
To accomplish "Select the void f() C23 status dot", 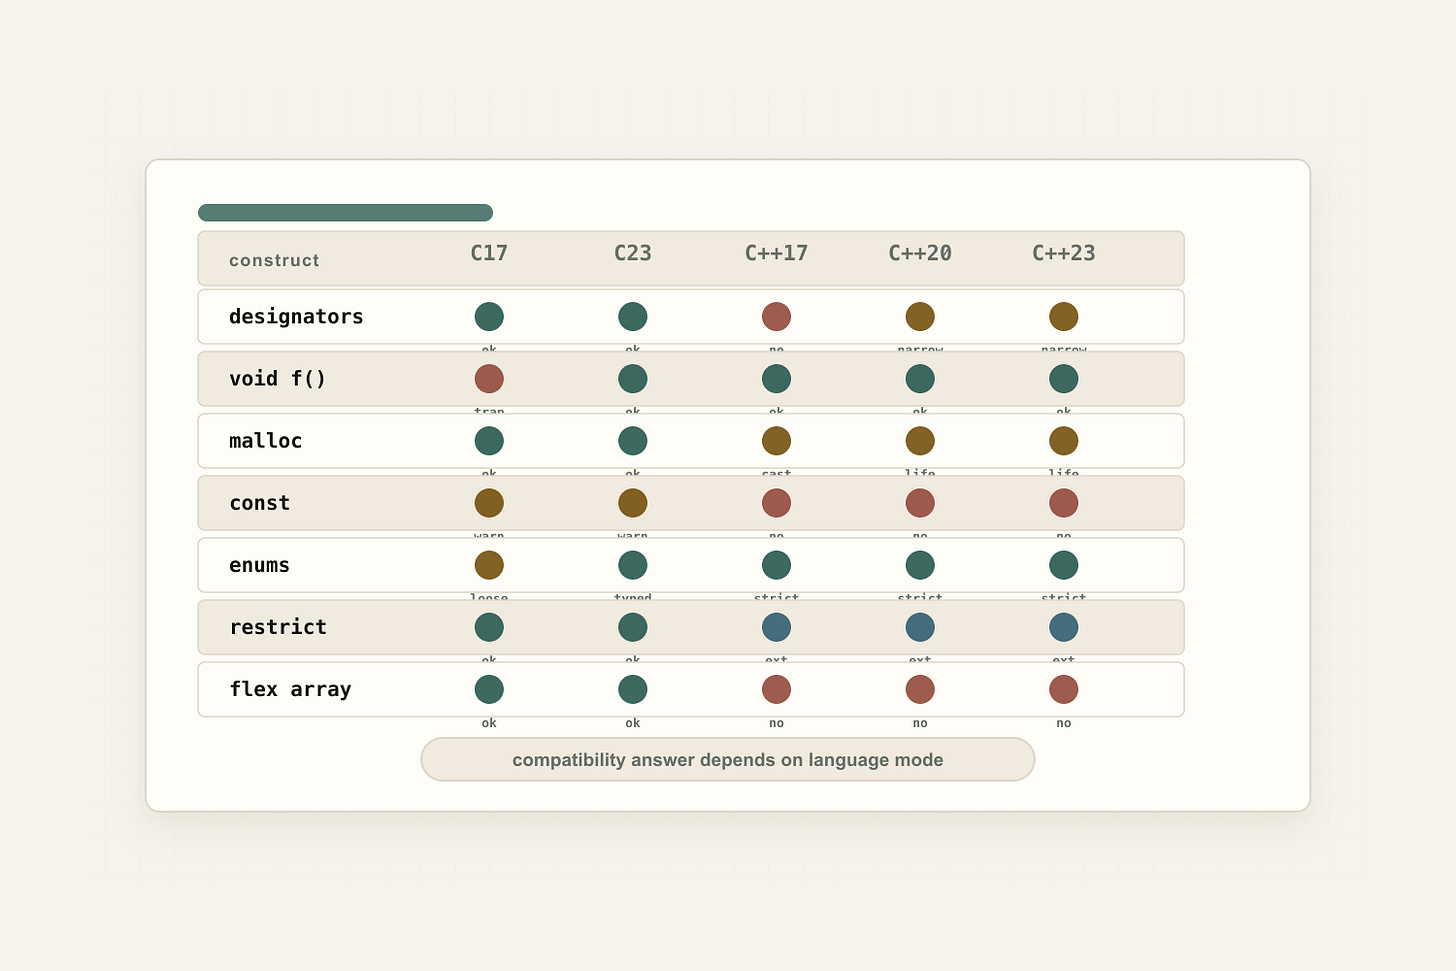I will tap(633, 379).
